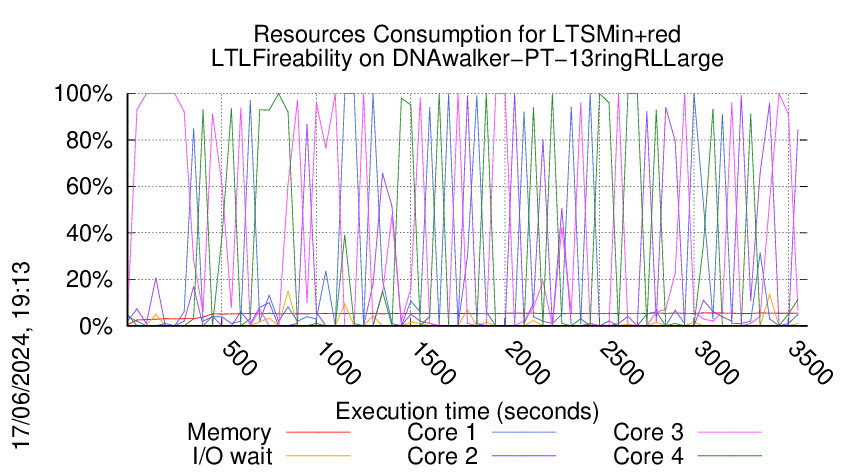Click the 60% y-axis label

(89, 187)
